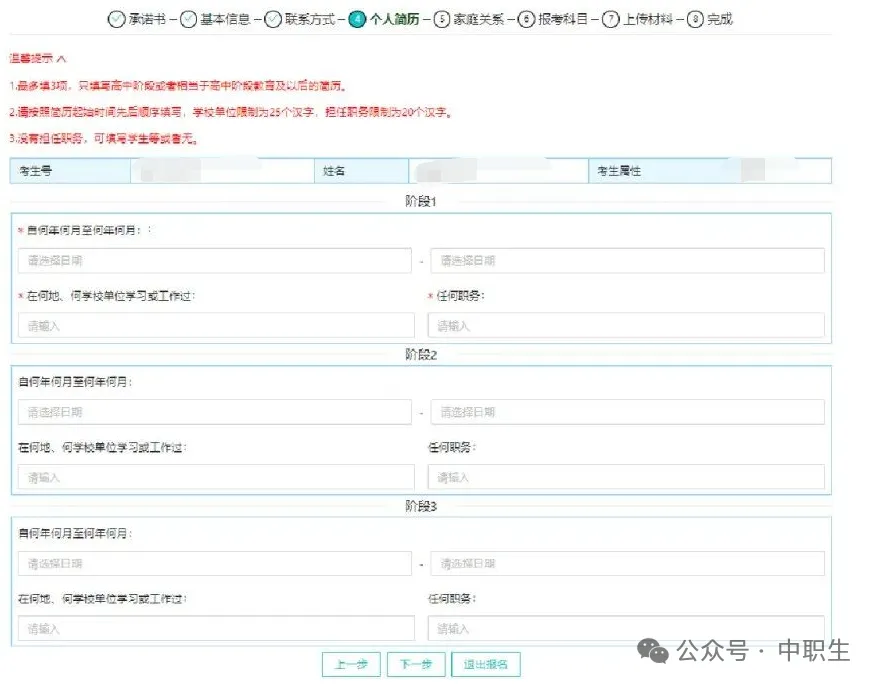Screen dimensions: 878x685
Task: Open 阶段1 start date picker
Action: tap(214, 260)
